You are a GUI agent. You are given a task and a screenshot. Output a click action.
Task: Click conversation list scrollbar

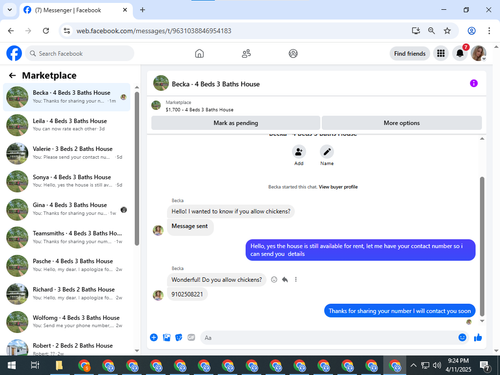pyautogui.click(x=137, y=168)
